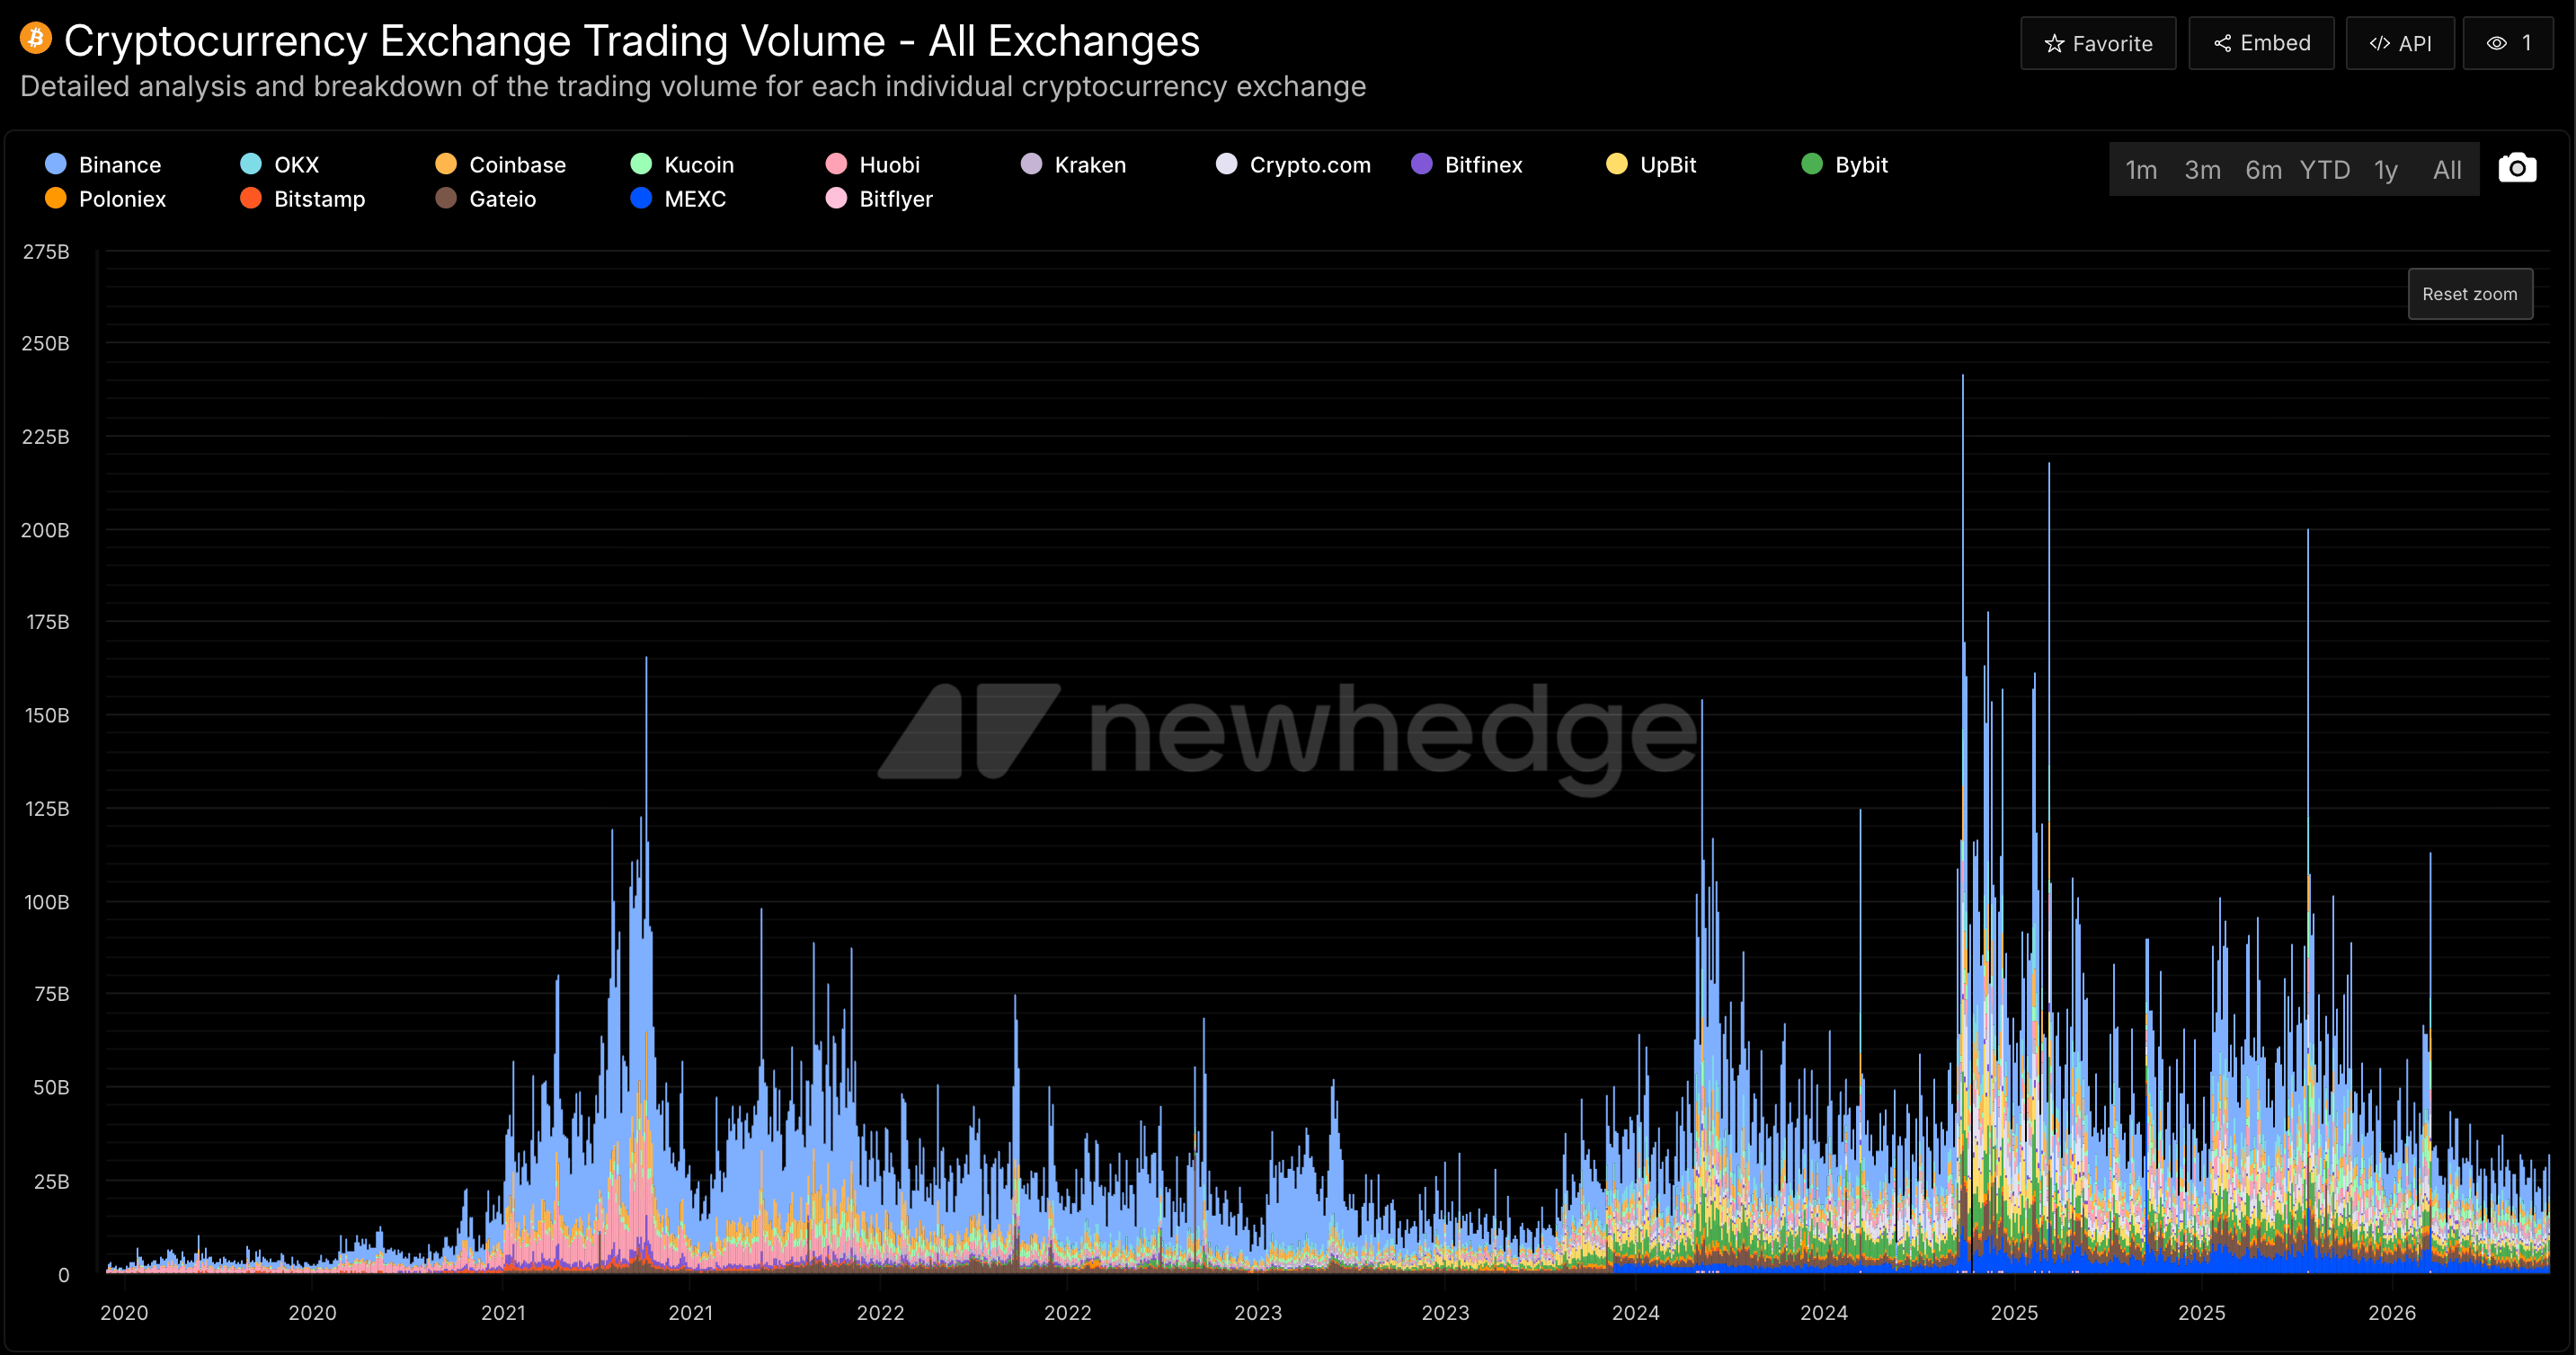Toggle Huobi series in legend
Viewport: 2576px width, 1355px height.
coord(872,165)
